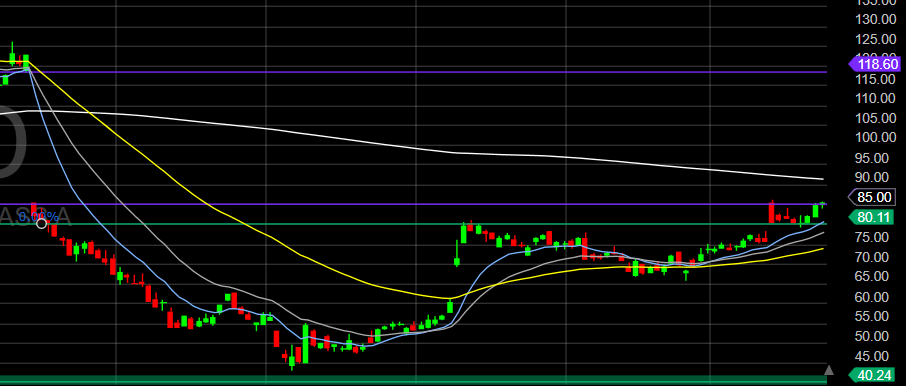Click the 130.00 axis value
Image resolution: width=906 pixels, height=386 pixels.
[875, 19]
